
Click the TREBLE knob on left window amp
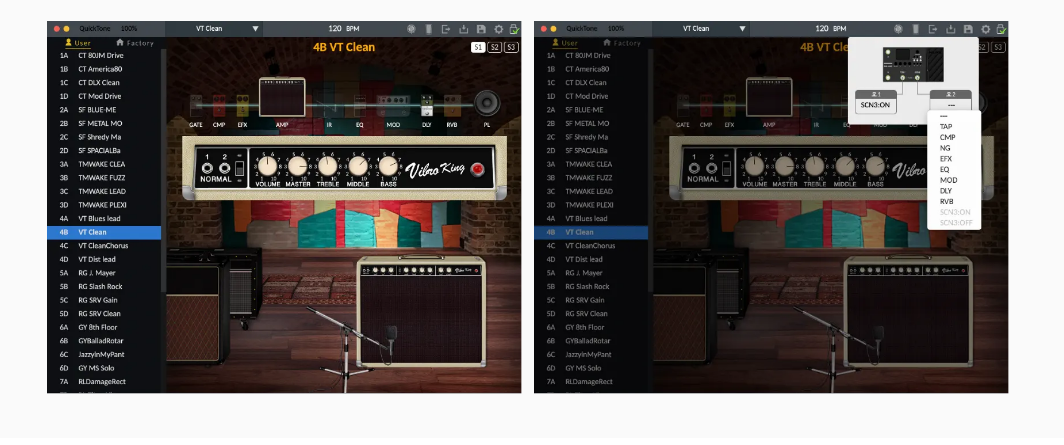pos(328,166)
